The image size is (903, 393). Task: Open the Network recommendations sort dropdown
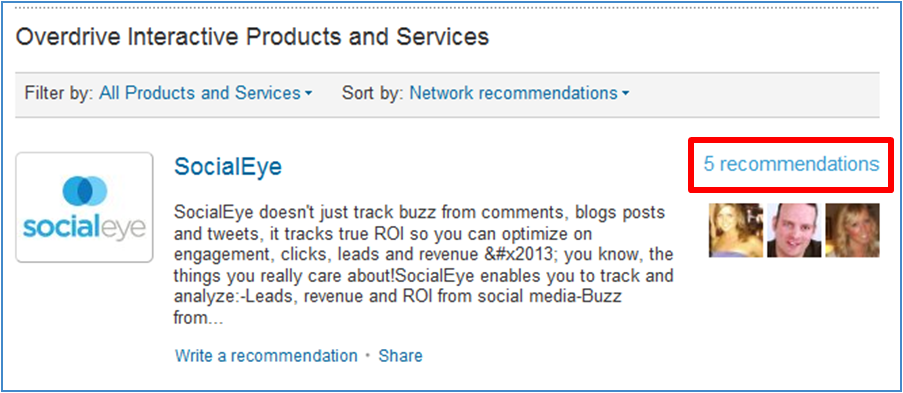519,93
